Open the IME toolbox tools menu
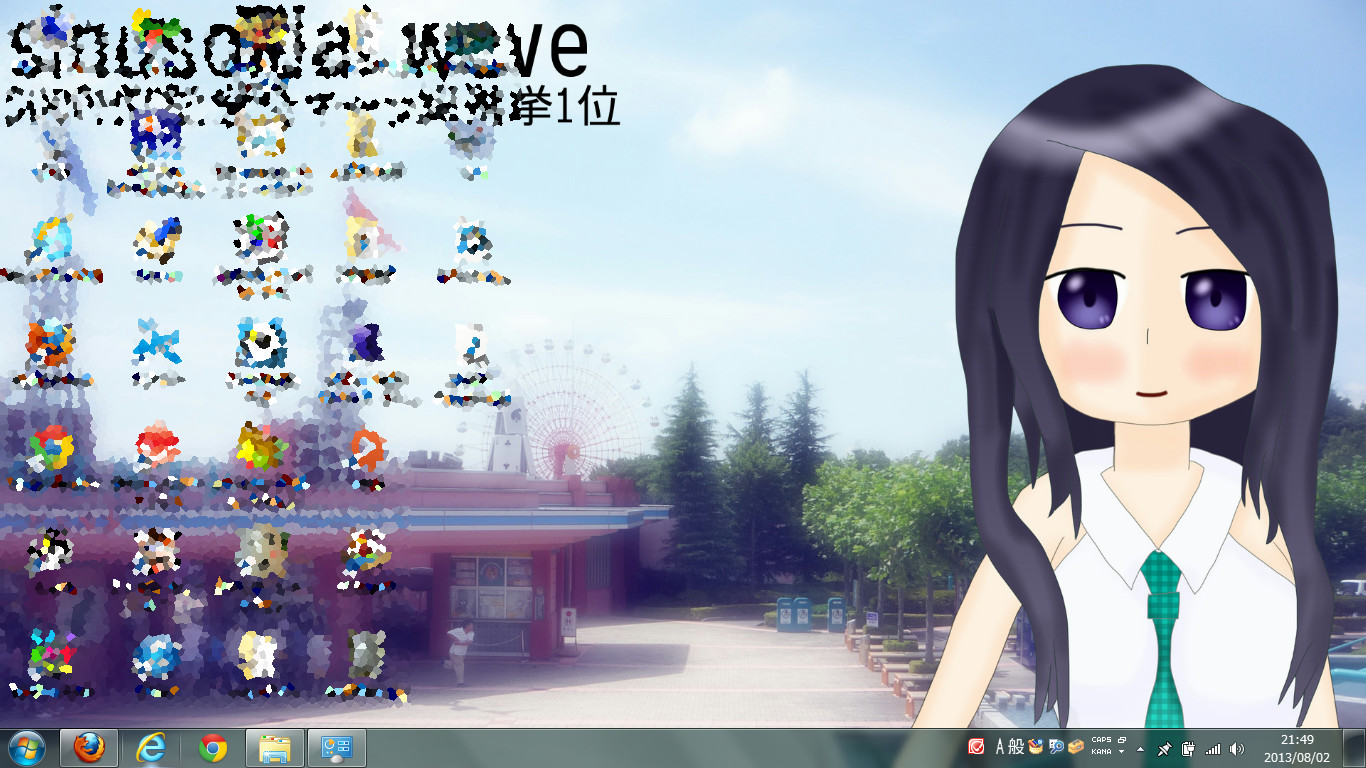 click(x=1076, y=747)
